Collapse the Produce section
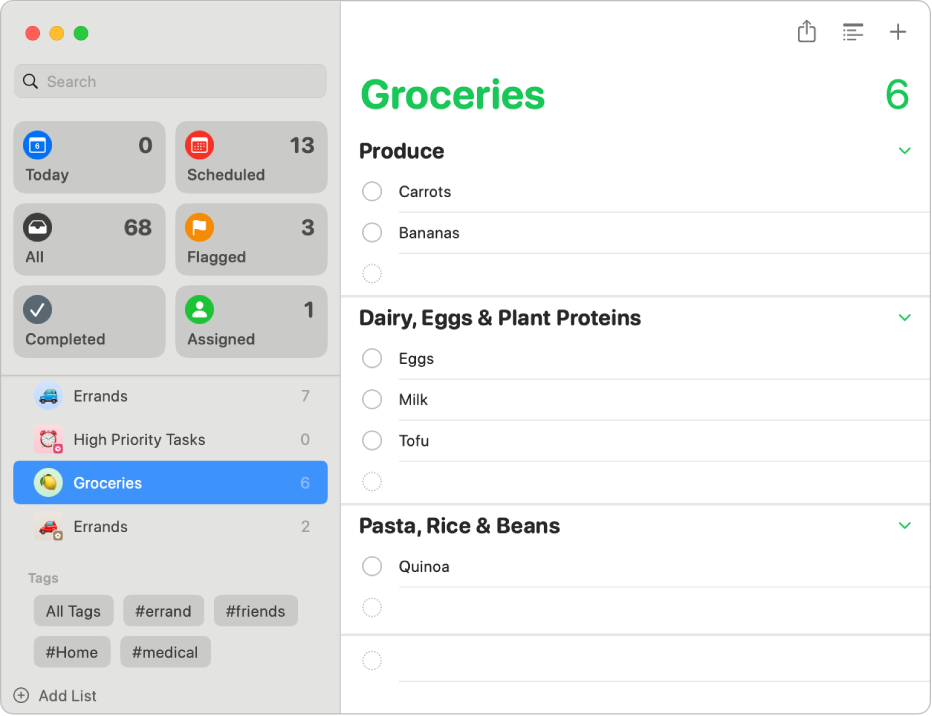Image resolution: width=932 pixels, height=716 pixels. [x=904, y=151]
